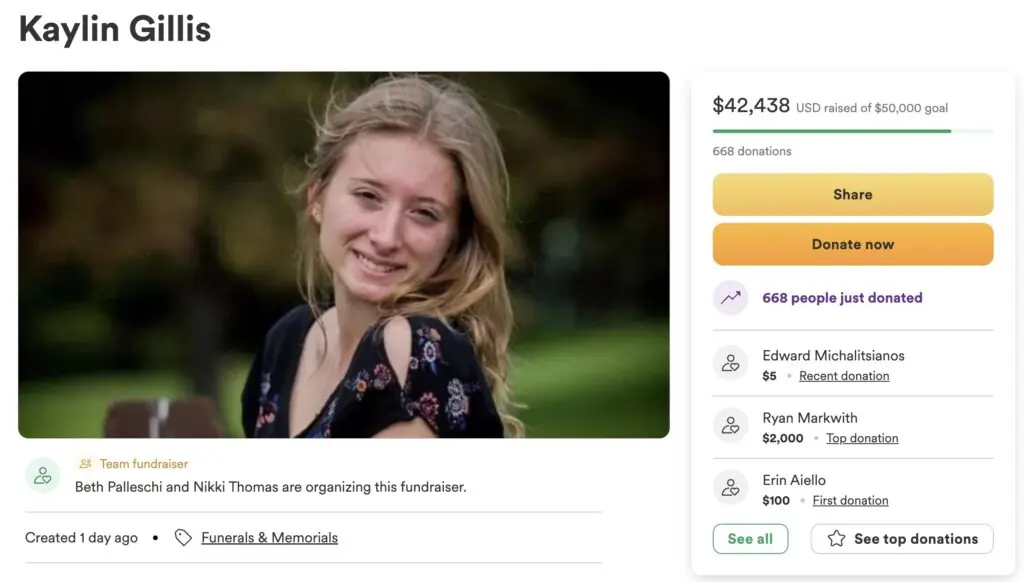Viewport: 1024px width, 582px height.
Task: Click the organizer avatar icon below photo
Action: coord(43,475)
